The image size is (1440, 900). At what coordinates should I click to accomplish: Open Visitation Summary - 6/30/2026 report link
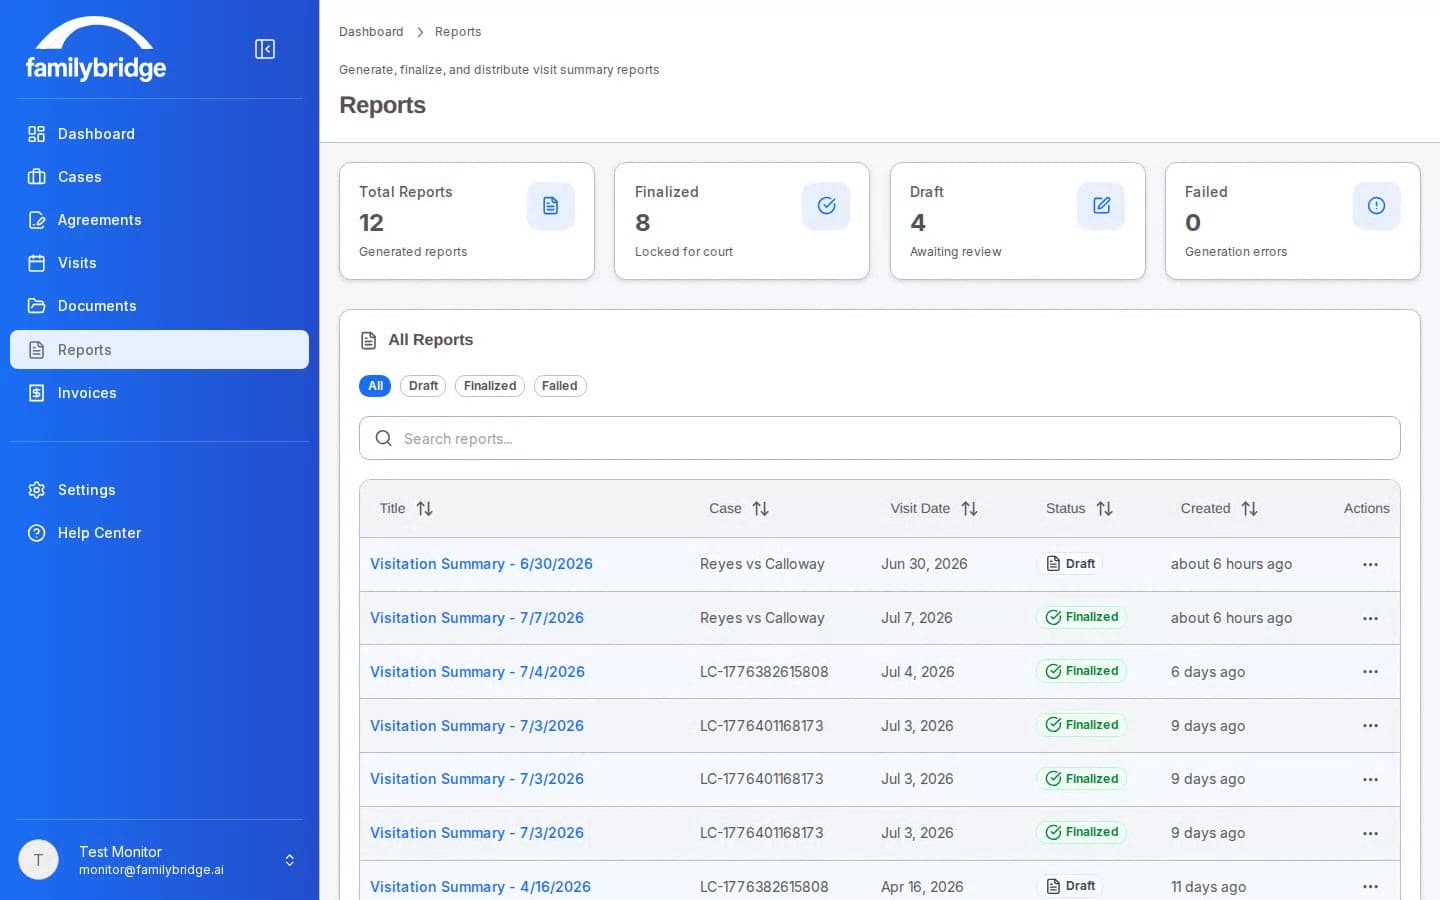[x=481, y=564]
